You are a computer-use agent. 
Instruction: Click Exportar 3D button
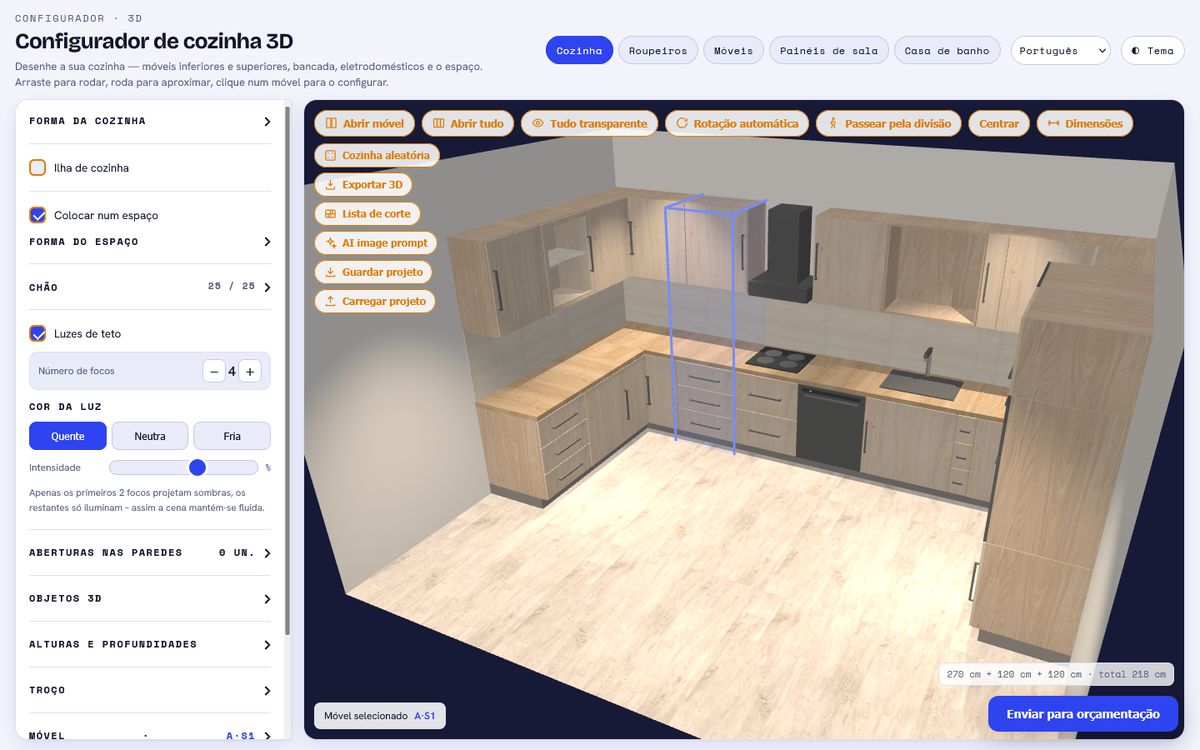click(x=363, y=185)
